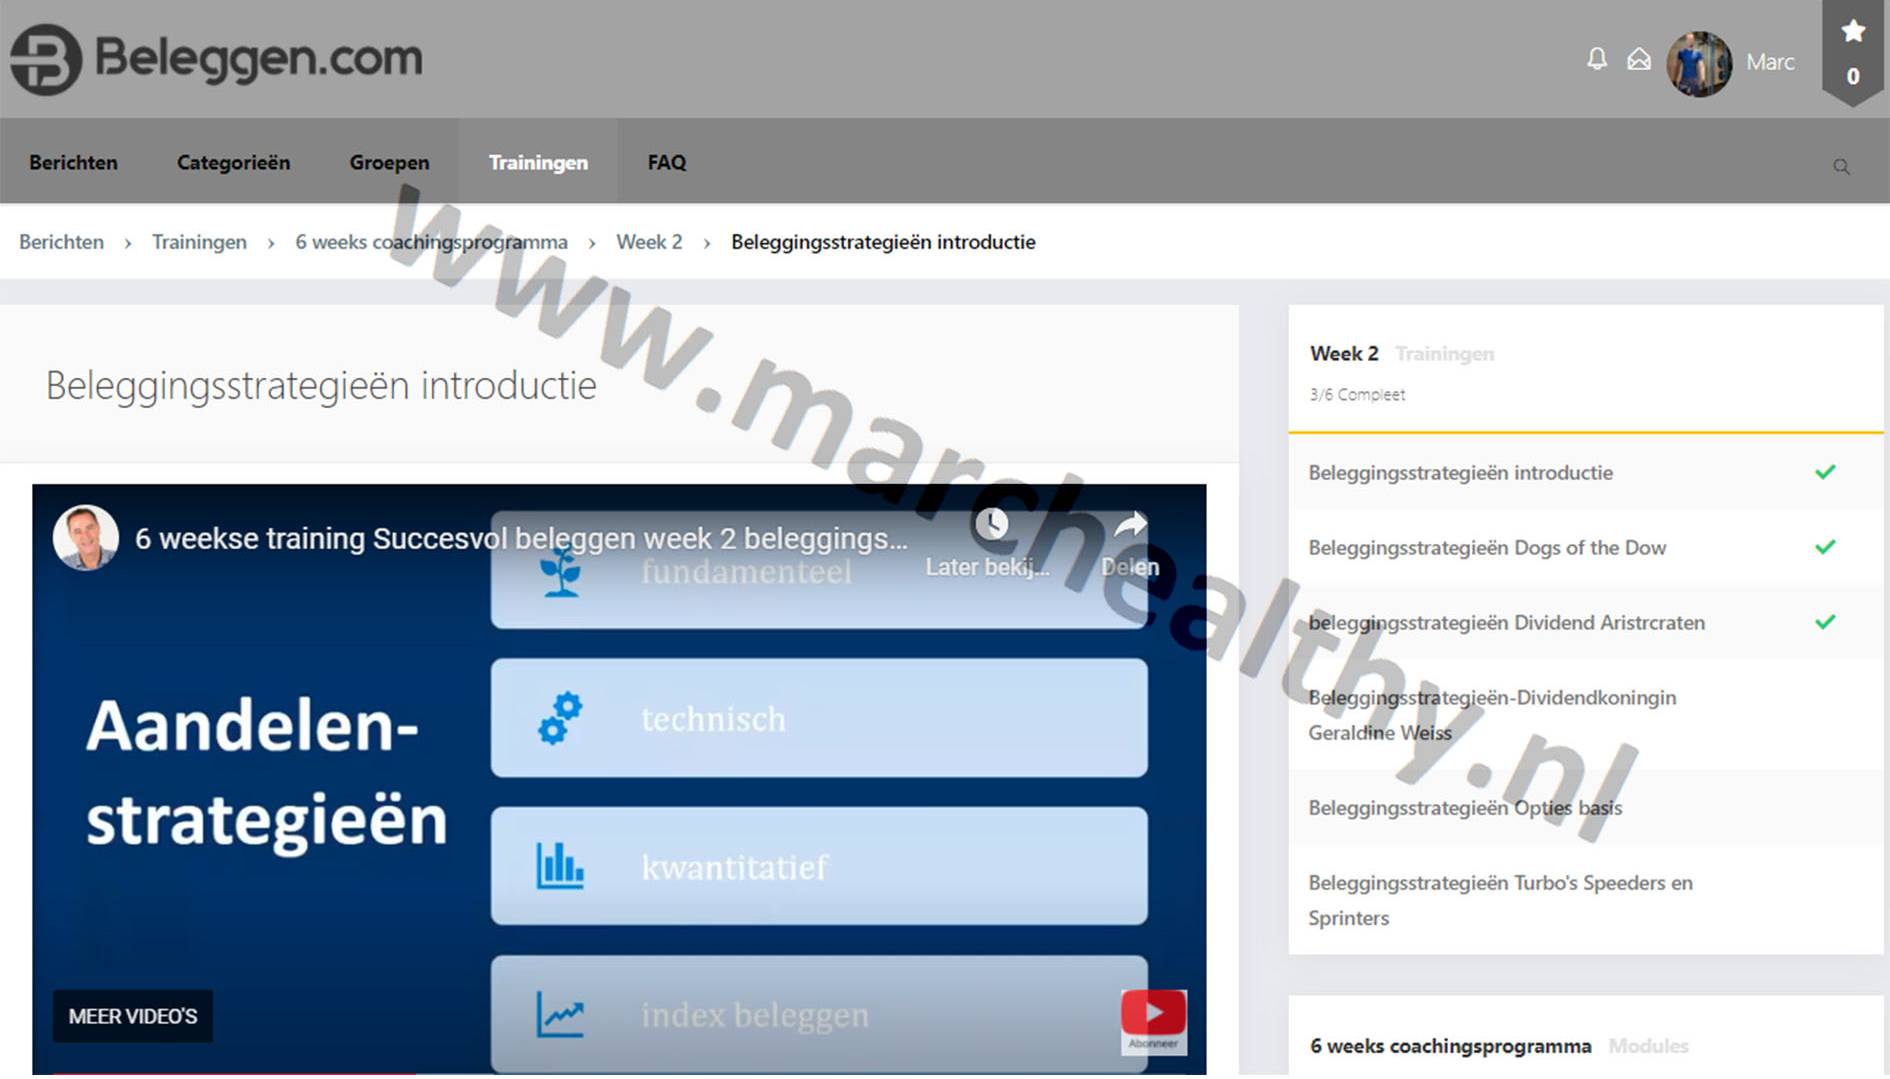Open the Trainingen menu tab
The image size is (1890, 1079).
point(538,163)
